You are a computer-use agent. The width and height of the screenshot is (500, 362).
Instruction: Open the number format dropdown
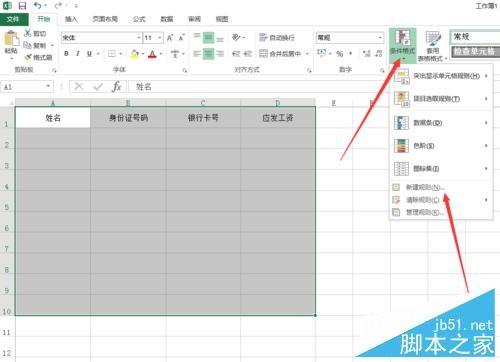[x=380, y=37]
